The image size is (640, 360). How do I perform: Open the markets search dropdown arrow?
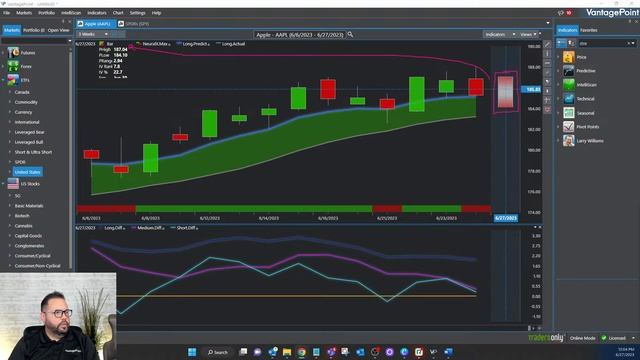pos(70,41)
